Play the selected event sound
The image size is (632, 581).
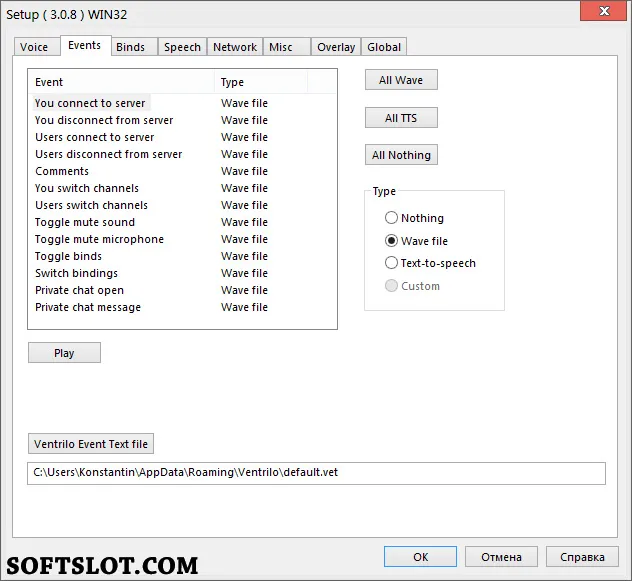64,353
